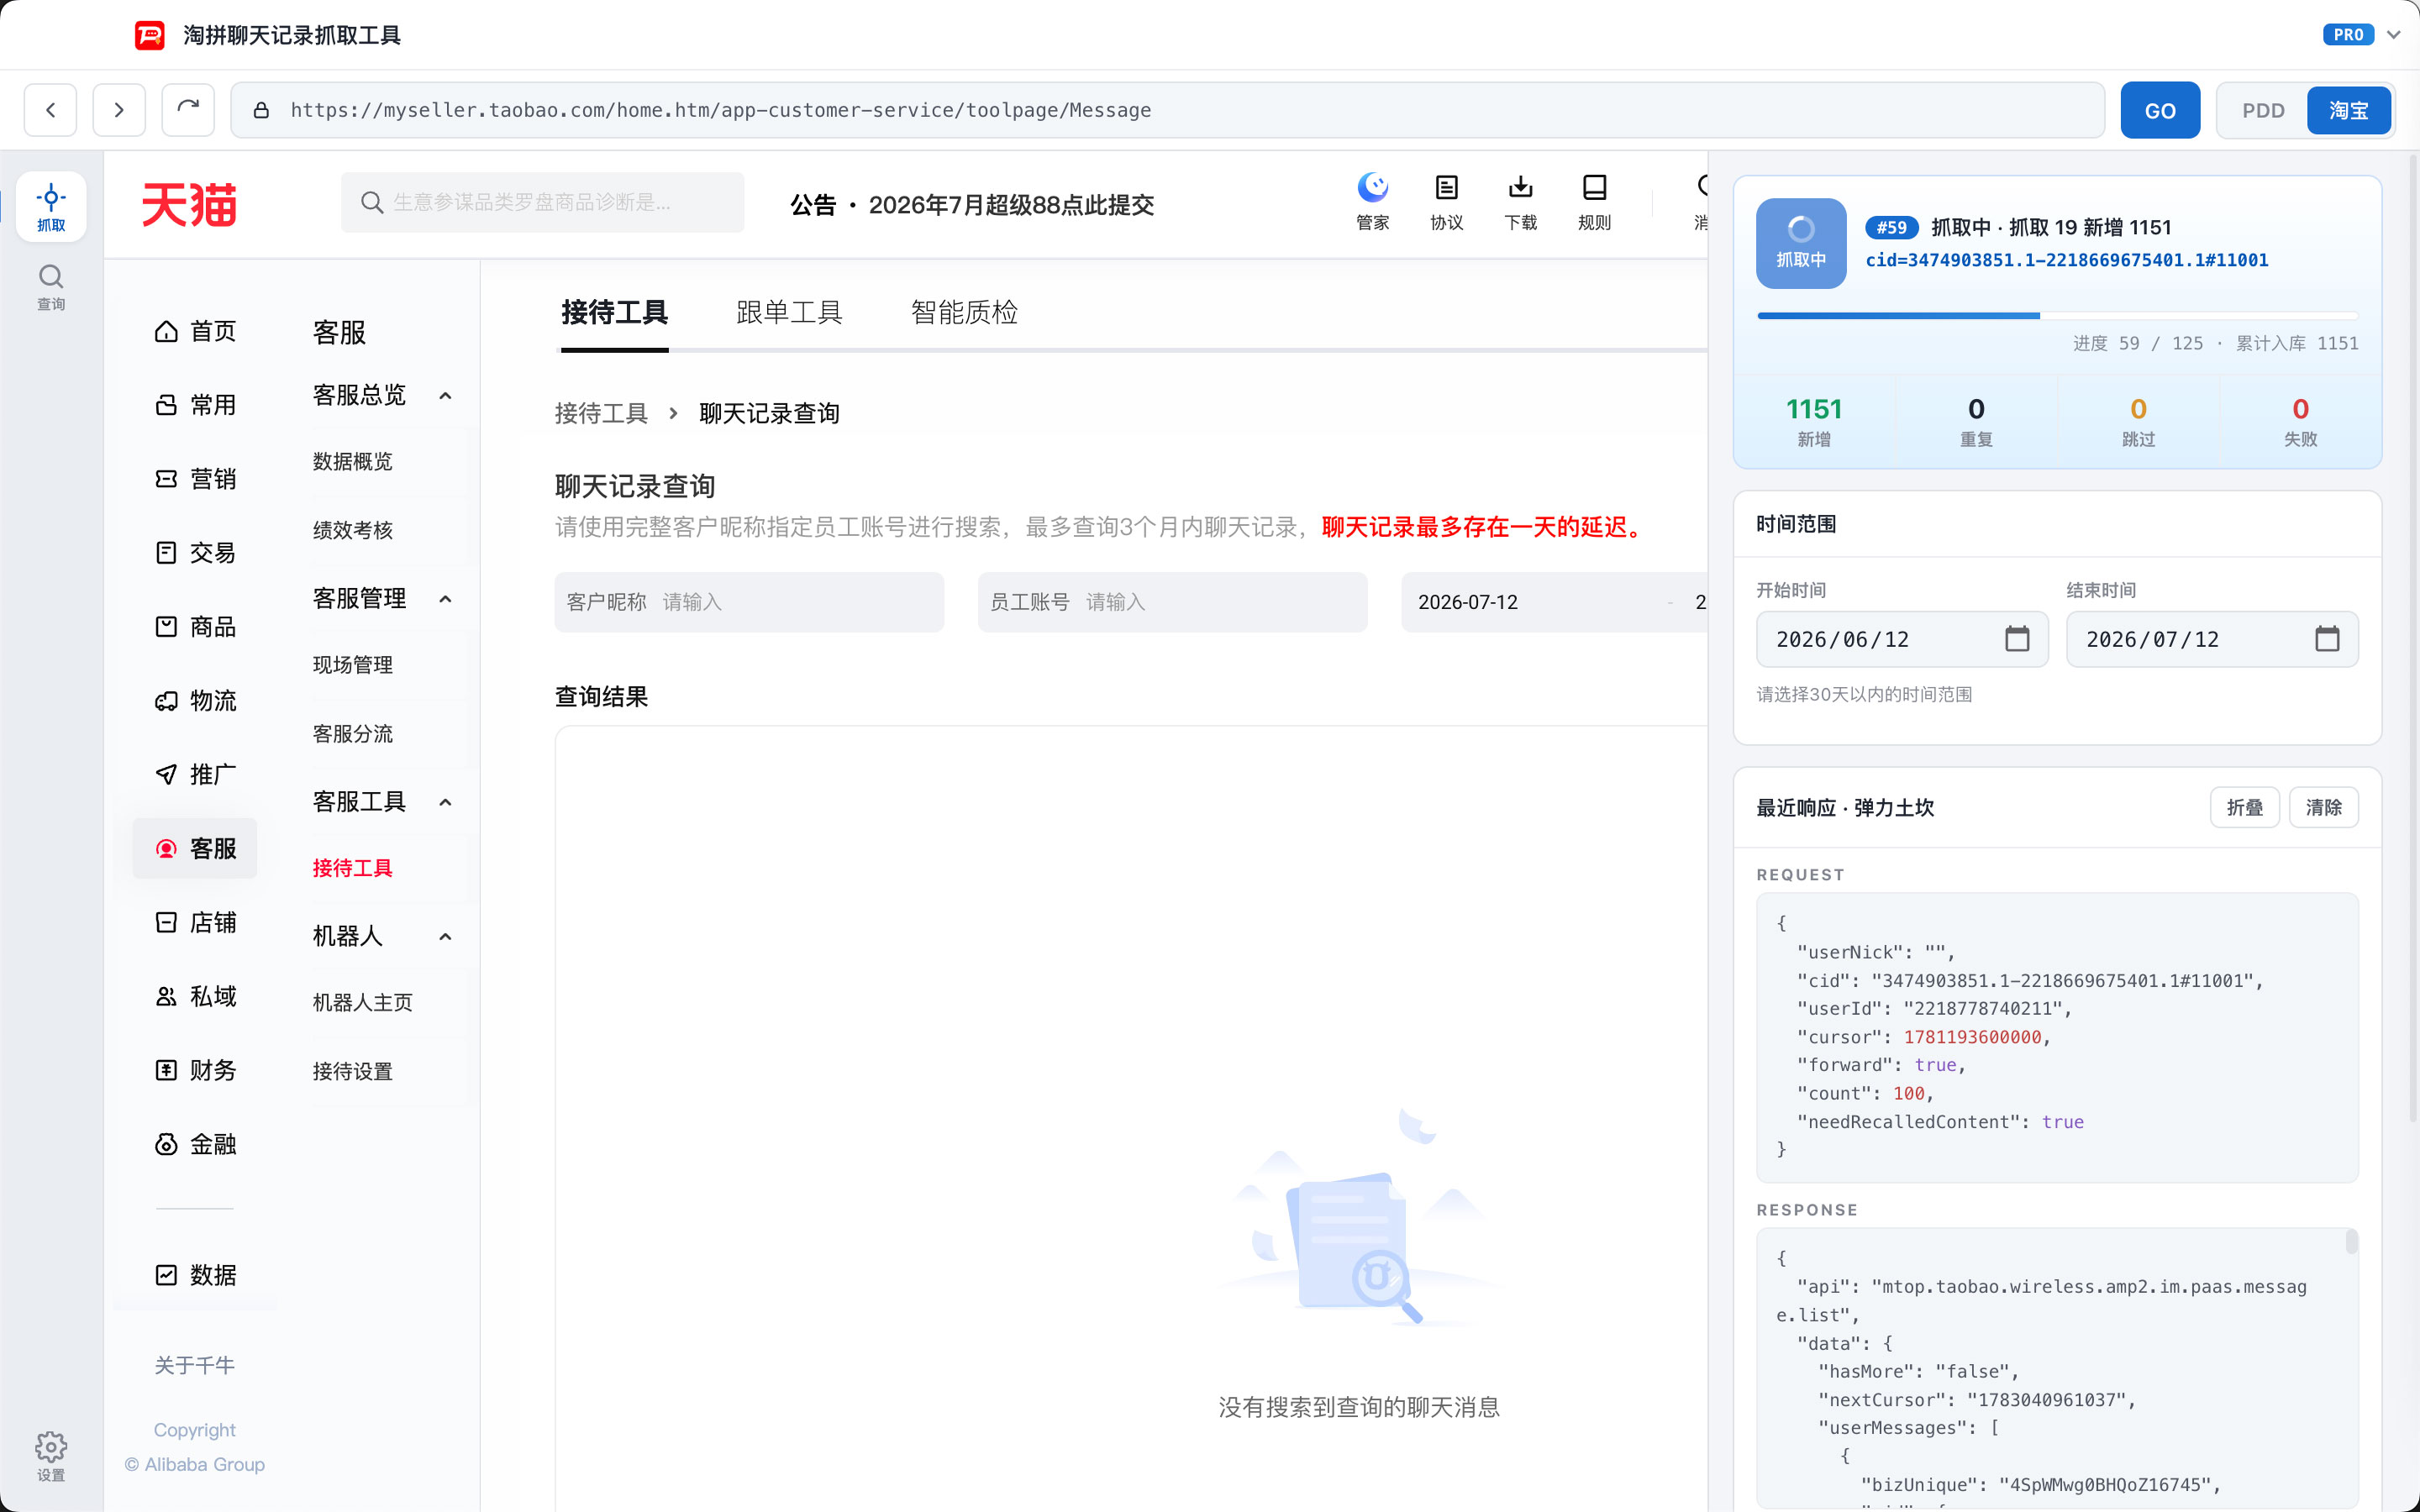Click the 0 跳过 counter
The width and height of the screenshot is (2420, 1512).
(2138, 422)
